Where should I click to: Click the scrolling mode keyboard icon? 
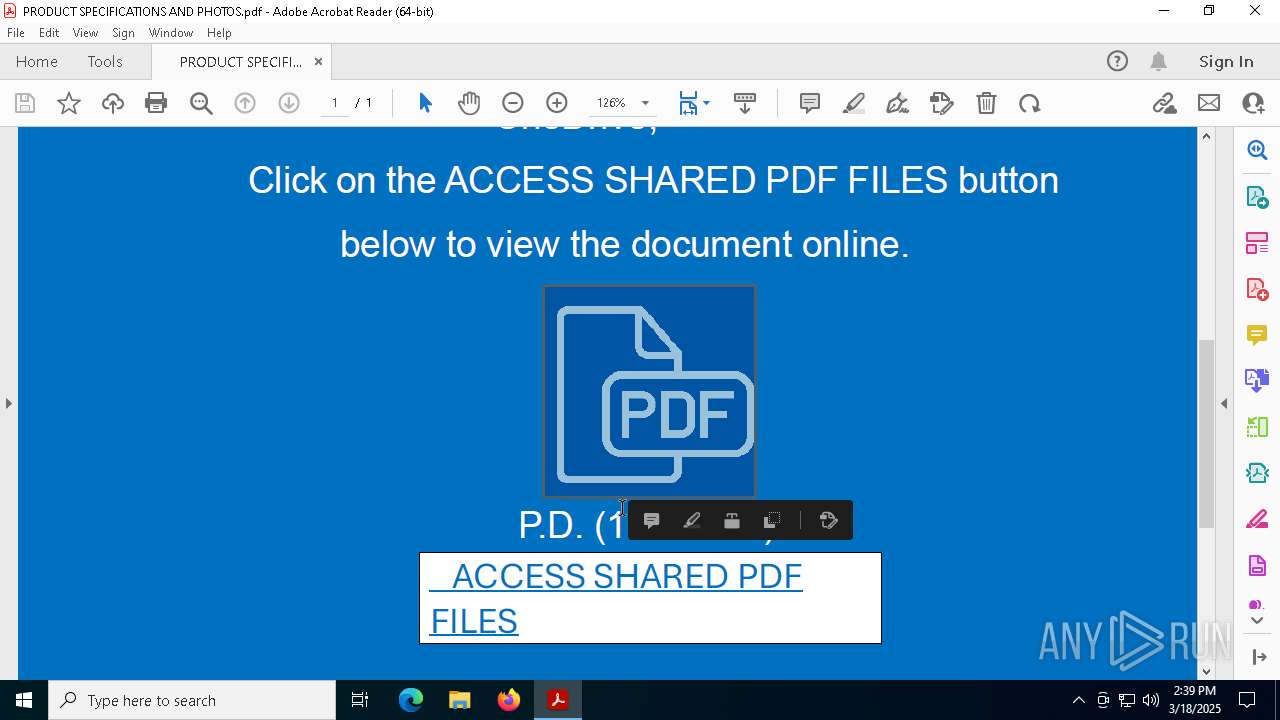744,103
